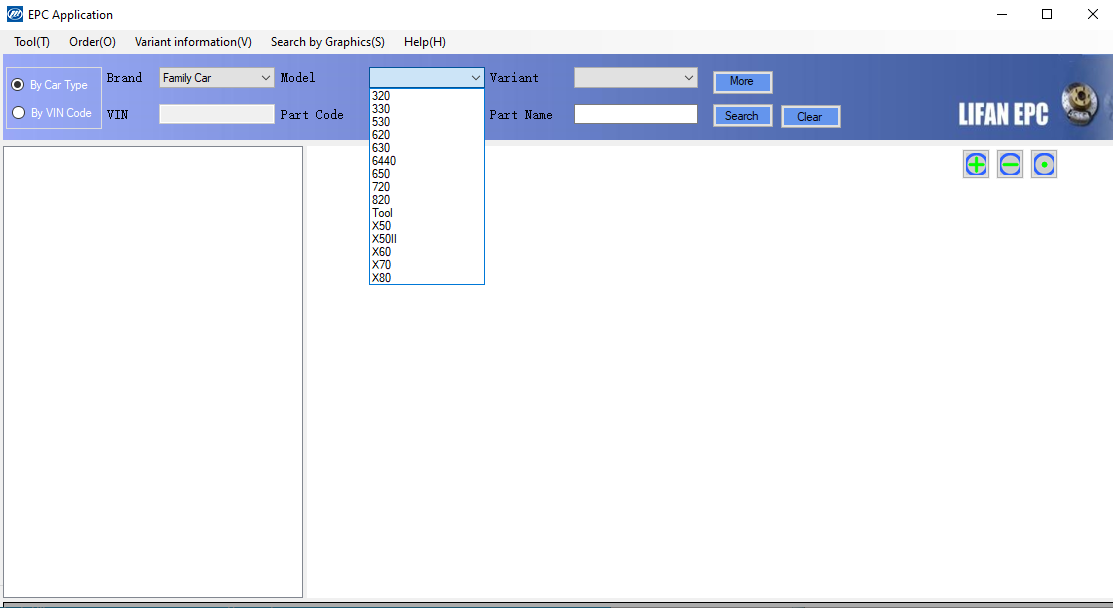The height and width of the screenshot is (608, 1113).
Task: Click the More button
Action: pos(742,82)
